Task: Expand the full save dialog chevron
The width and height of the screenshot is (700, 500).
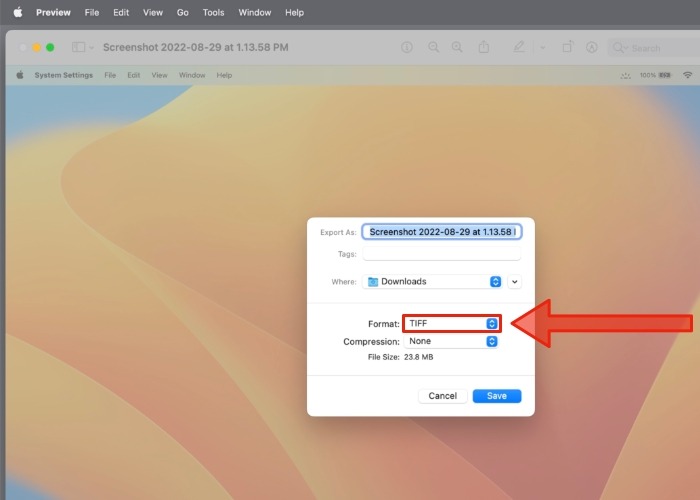Action: 514,282
